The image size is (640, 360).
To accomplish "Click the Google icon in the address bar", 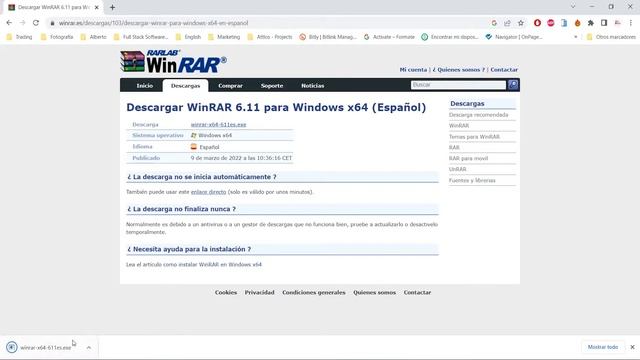I will (x=494, y=23).
